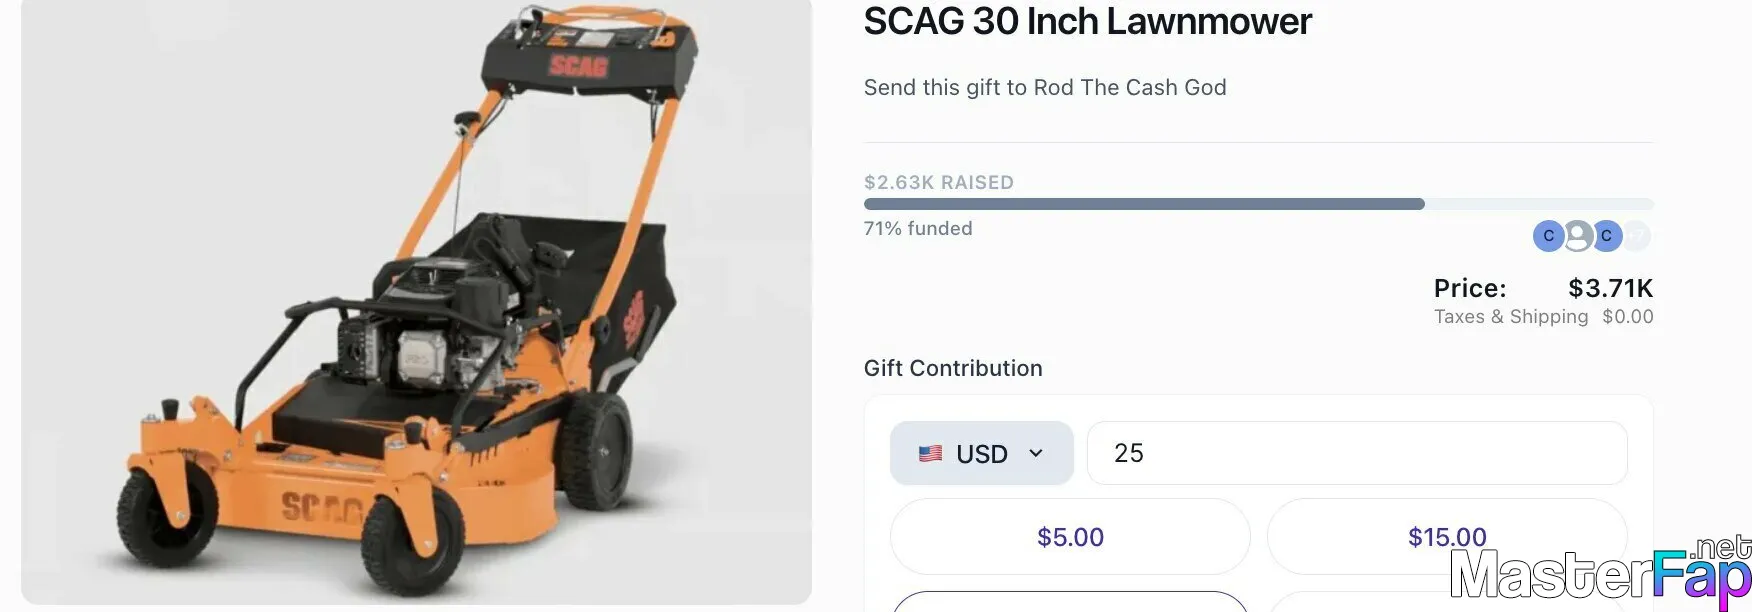The width and height of the screenshot is (1752, 612).
Task: Select the outlined preset button below $5.00
Action: 1070,601
